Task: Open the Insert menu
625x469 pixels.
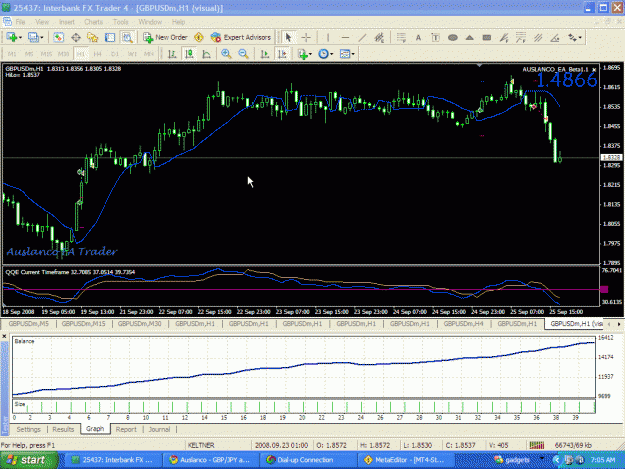Action: [67, 22]
